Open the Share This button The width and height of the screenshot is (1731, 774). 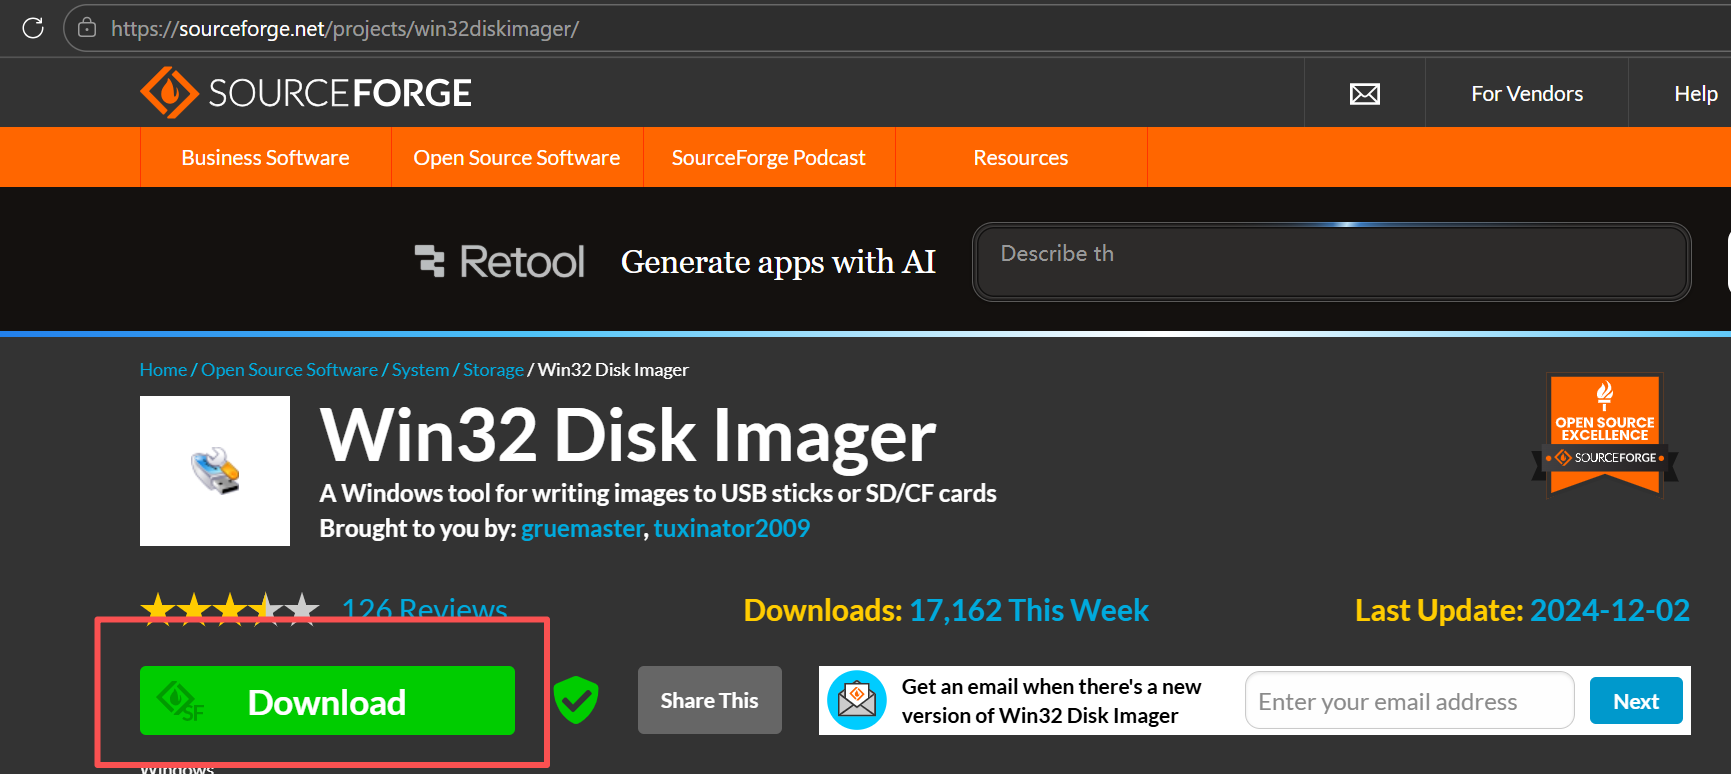pos(710,700)
